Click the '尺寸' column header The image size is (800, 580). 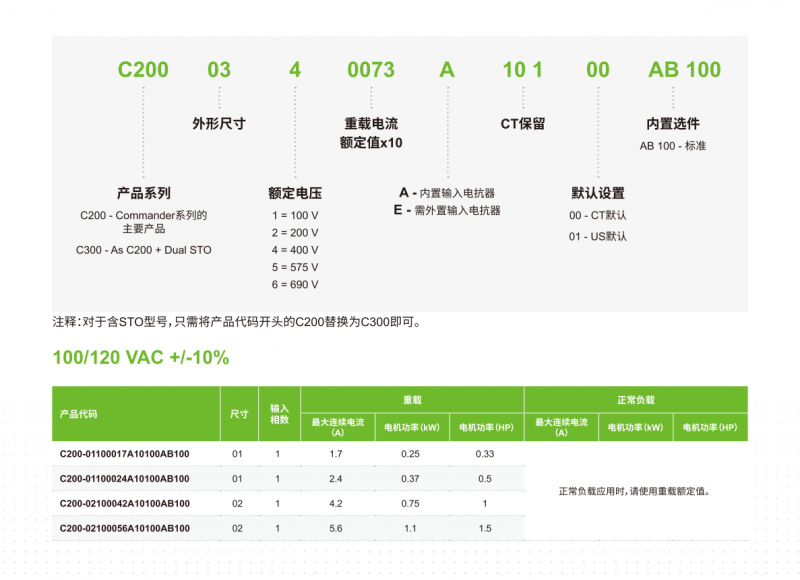[x=239, y=414]
